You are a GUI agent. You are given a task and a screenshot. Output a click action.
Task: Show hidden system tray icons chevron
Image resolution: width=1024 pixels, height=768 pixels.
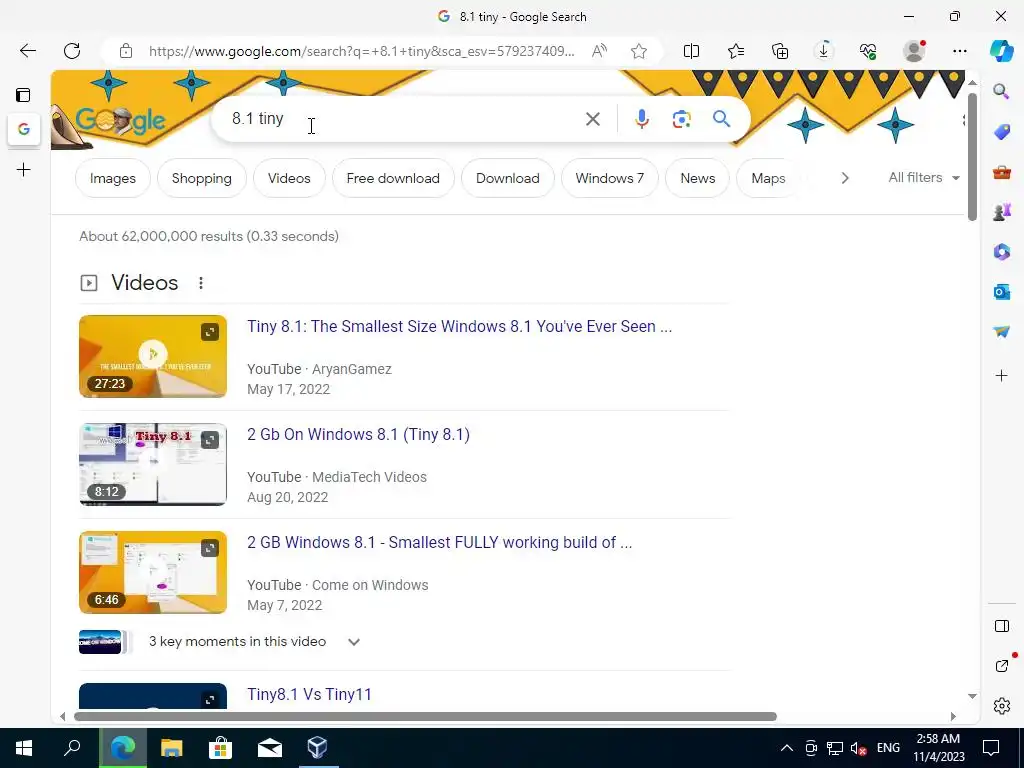787,748
